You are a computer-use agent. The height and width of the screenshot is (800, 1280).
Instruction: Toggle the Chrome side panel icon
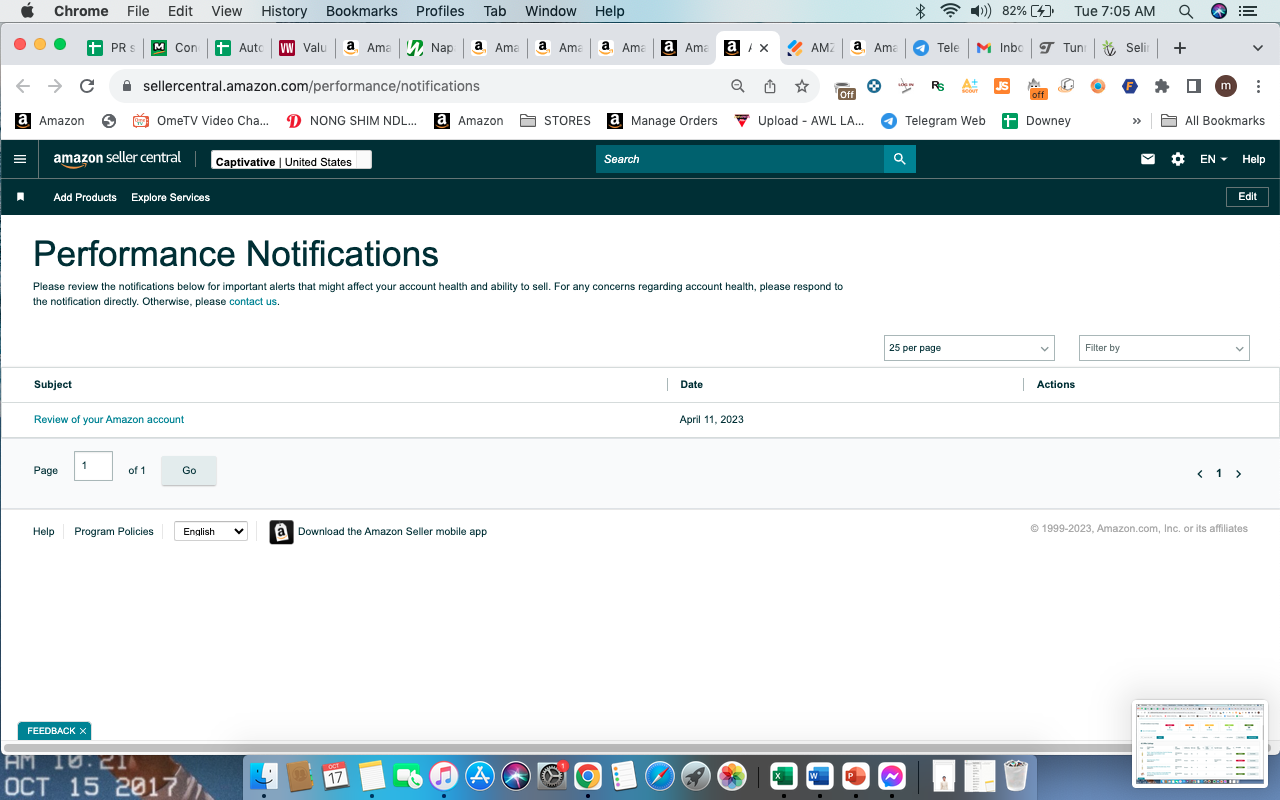click(x=1193, y=86)
